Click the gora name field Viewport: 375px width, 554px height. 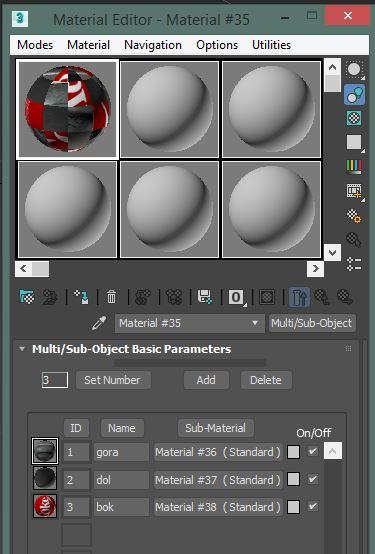click(x=121, y=452)
